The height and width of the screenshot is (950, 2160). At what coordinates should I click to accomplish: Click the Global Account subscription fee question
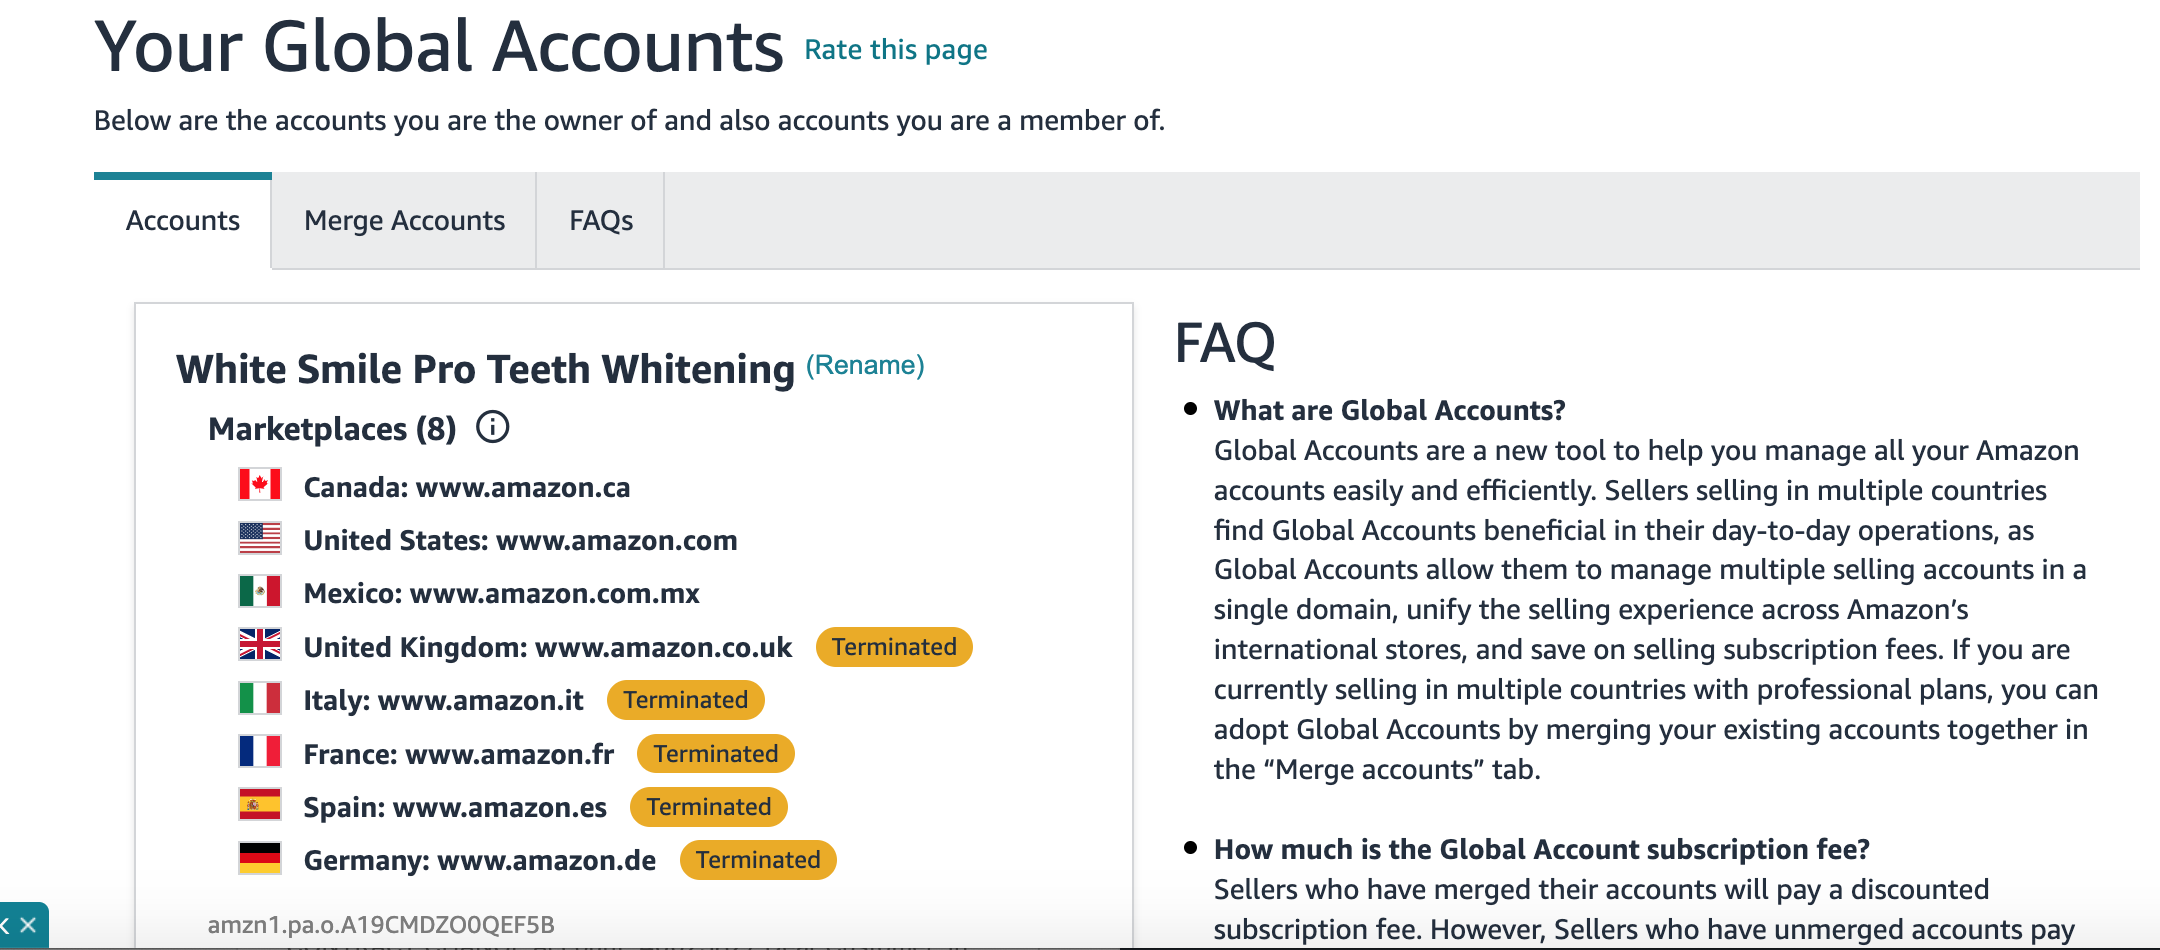point(1541,849)
